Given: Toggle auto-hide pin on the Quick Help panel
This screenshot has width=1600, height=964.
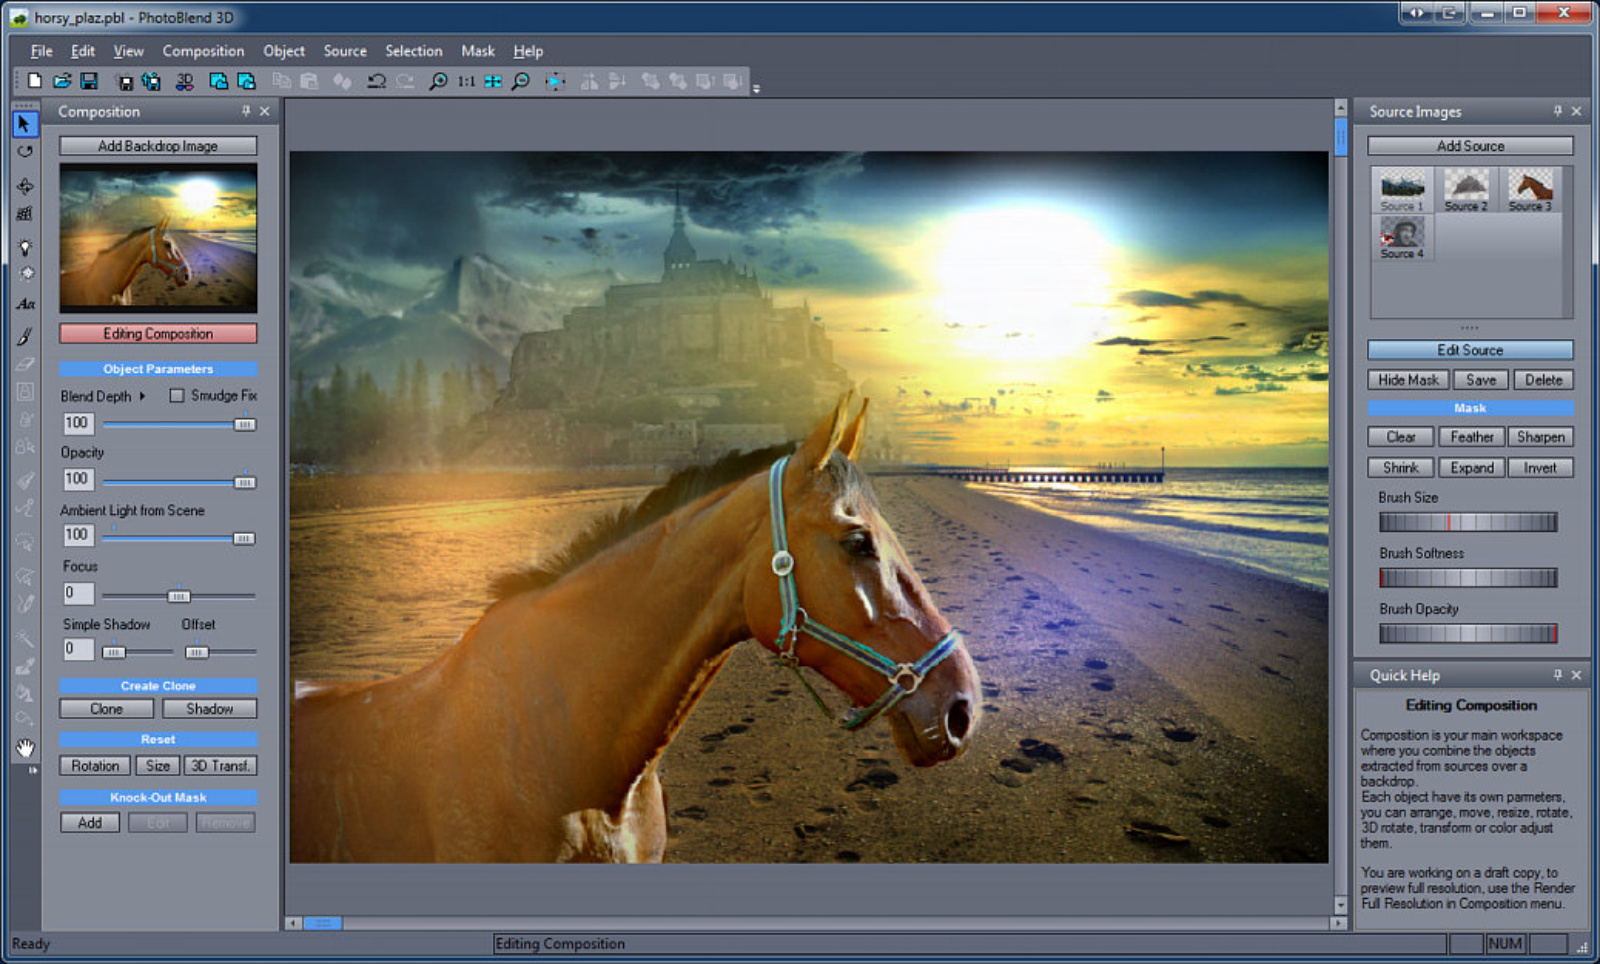Looking at the screenshot, I should click(x=1558, y=675).
